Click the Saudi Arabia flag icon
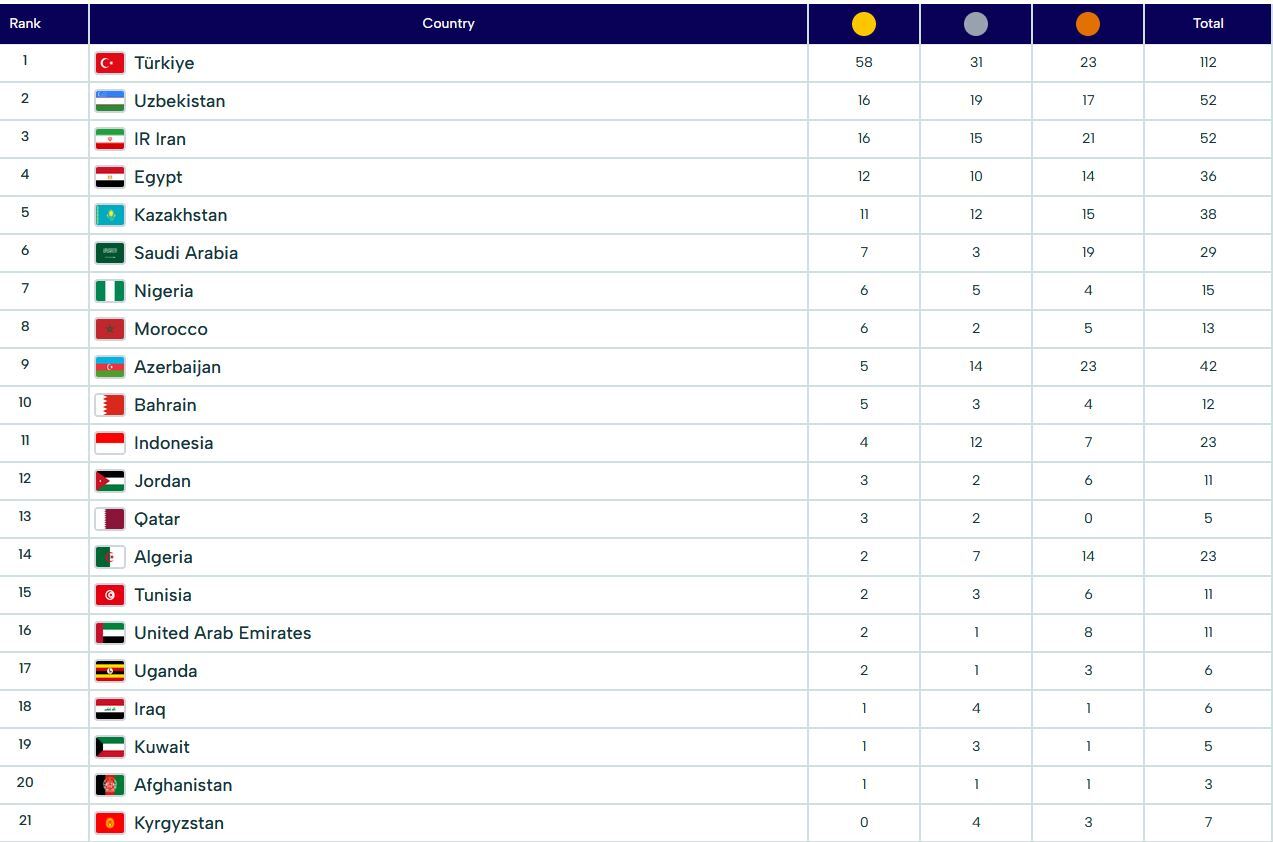1273x842 pixels. (110, 253)
